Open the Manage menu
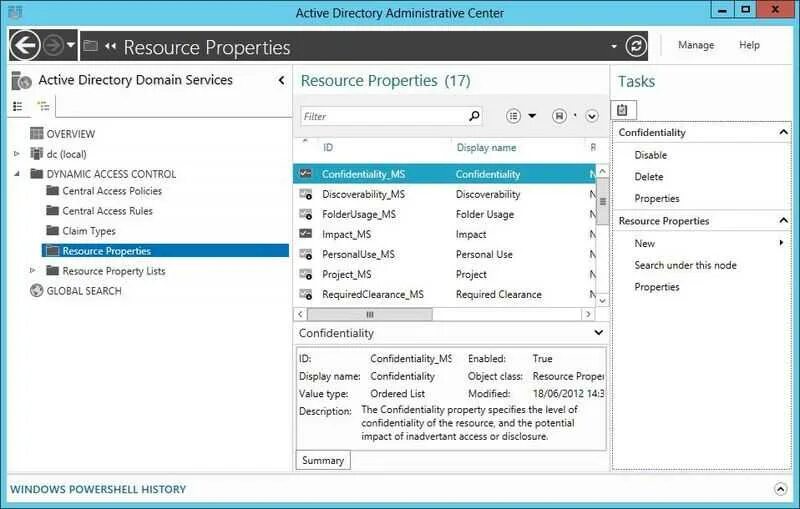Screen dimensions: 800x509 (696, 45)
